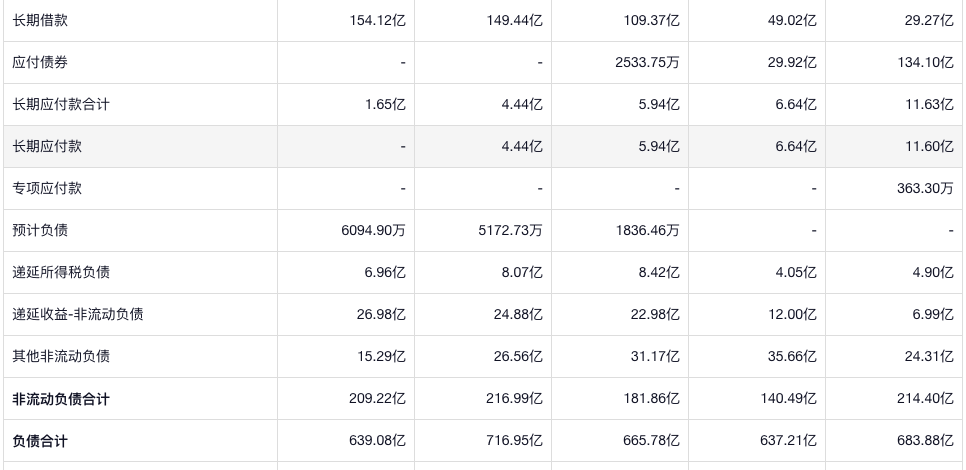Click the bold 非流动负债合计 row label
Image resolution: width=966 pixels, height=470 pixels.
click(x=61, y=399)
